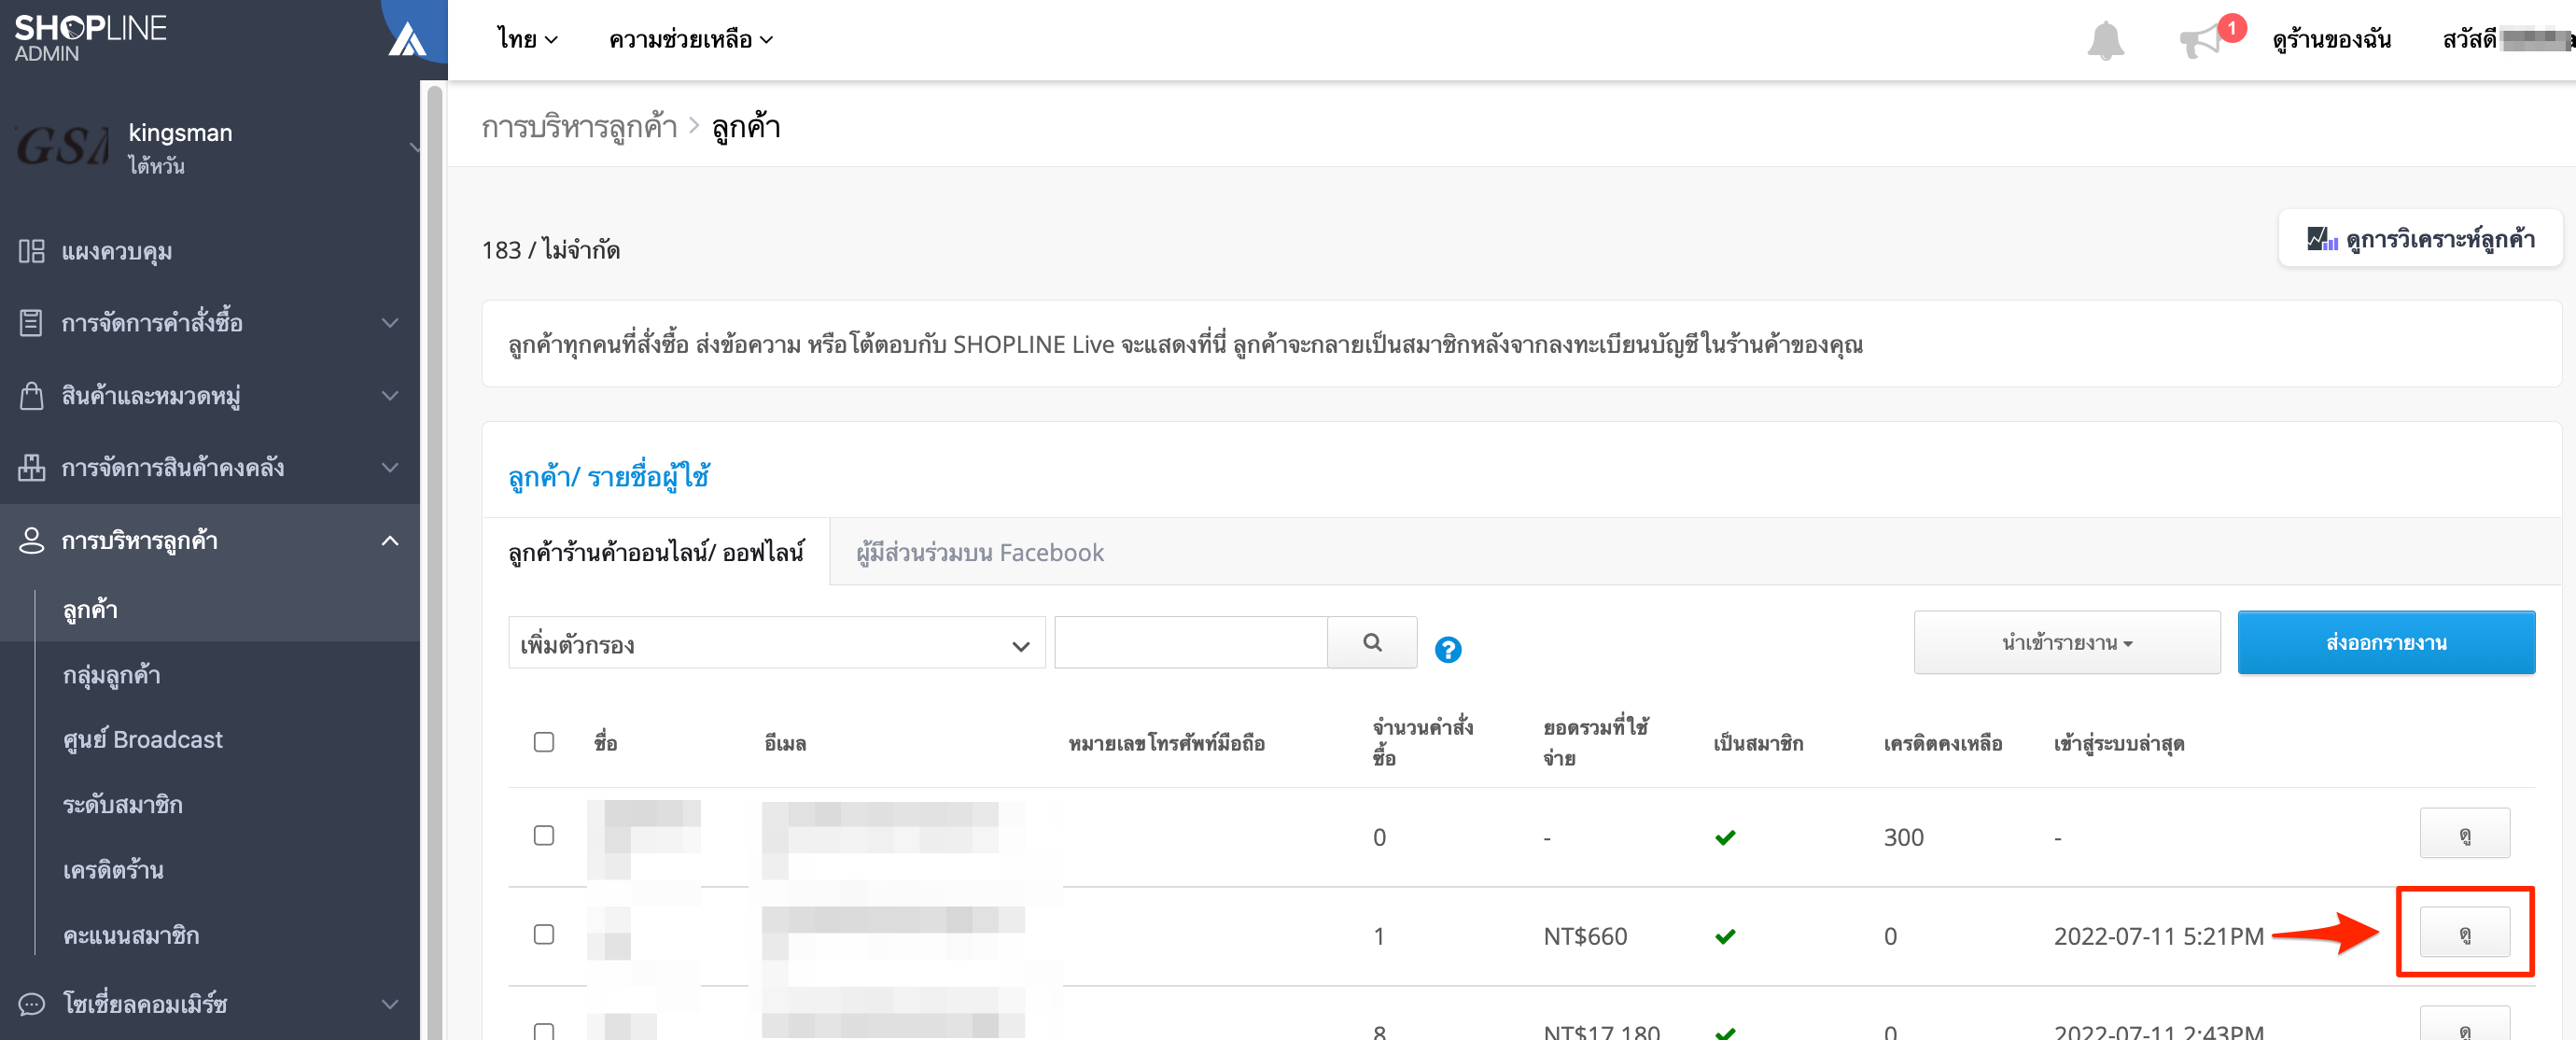Click the customer analytics chart icon
2576x1040 pixels.
2321,238
